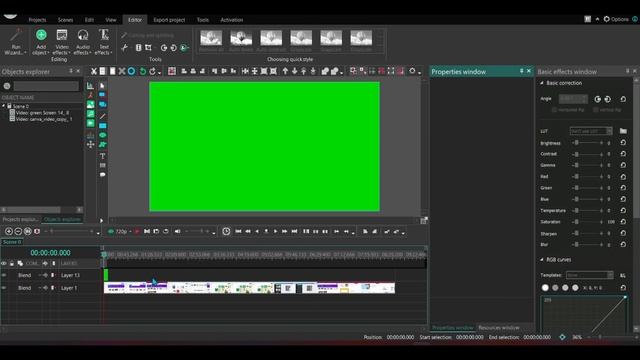Reset the Brightness value
Image resolution: width=640 pixels, height=360 pixels.
[623, 142]
